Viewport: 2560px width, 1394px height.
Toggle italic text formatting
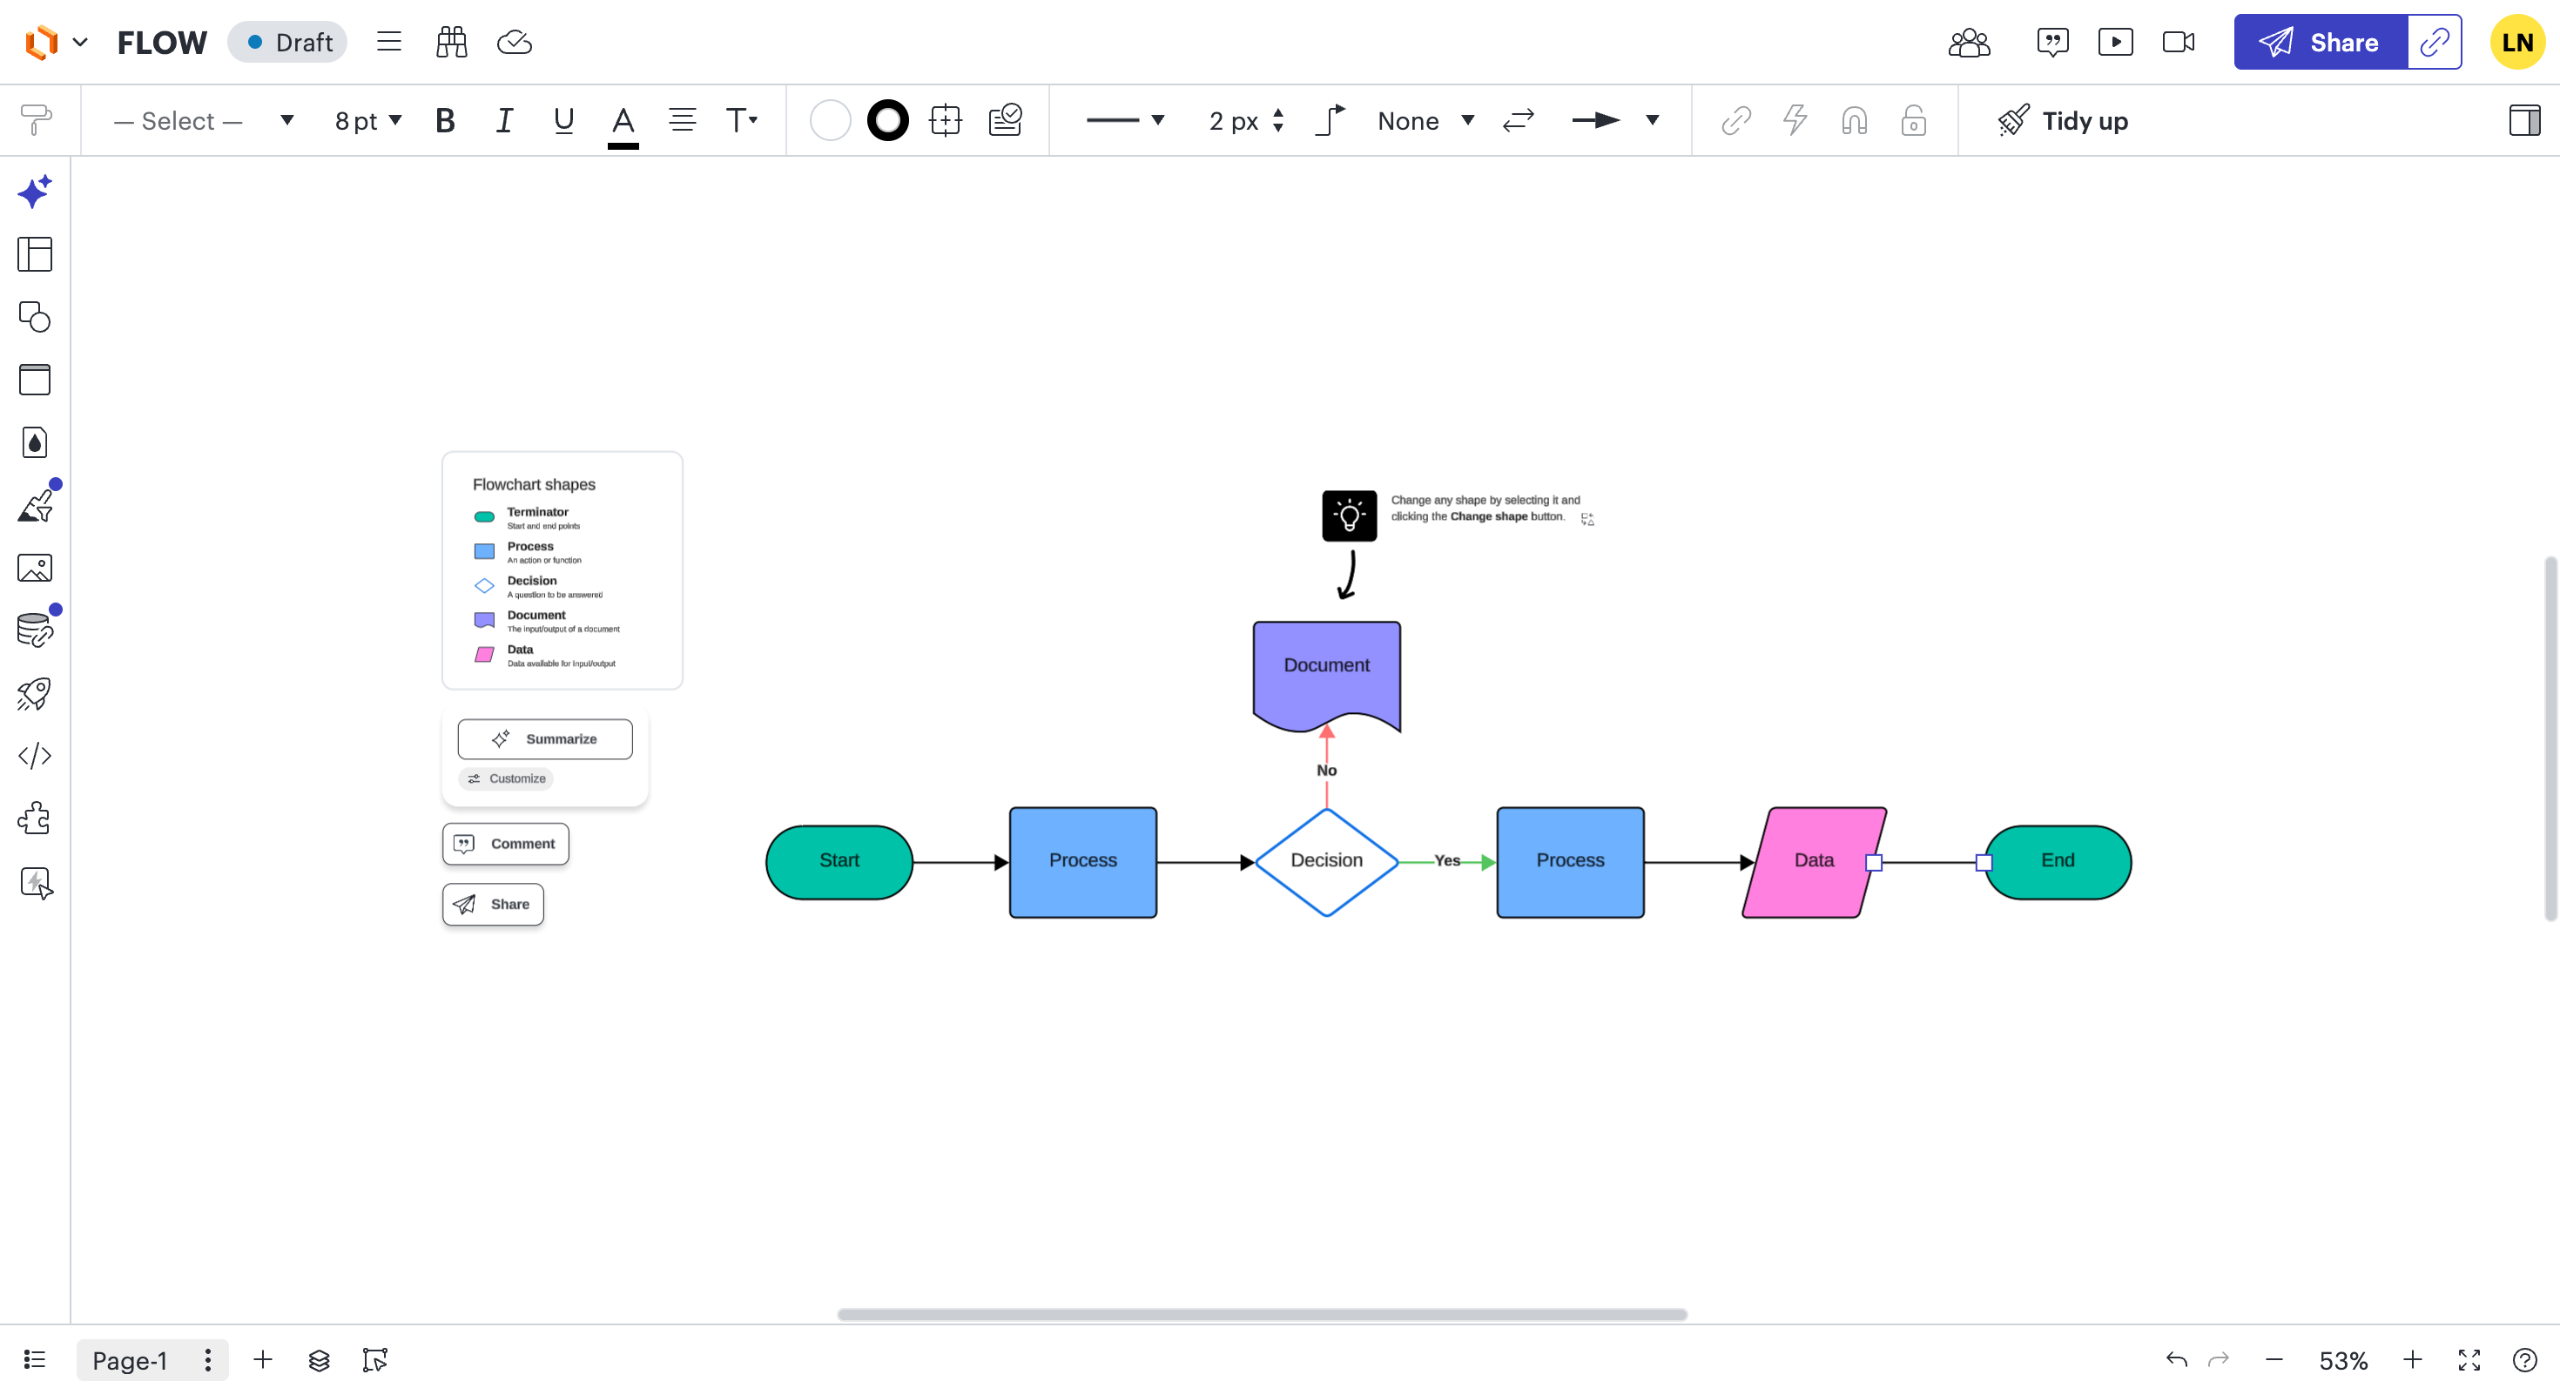tap(504, 121)
